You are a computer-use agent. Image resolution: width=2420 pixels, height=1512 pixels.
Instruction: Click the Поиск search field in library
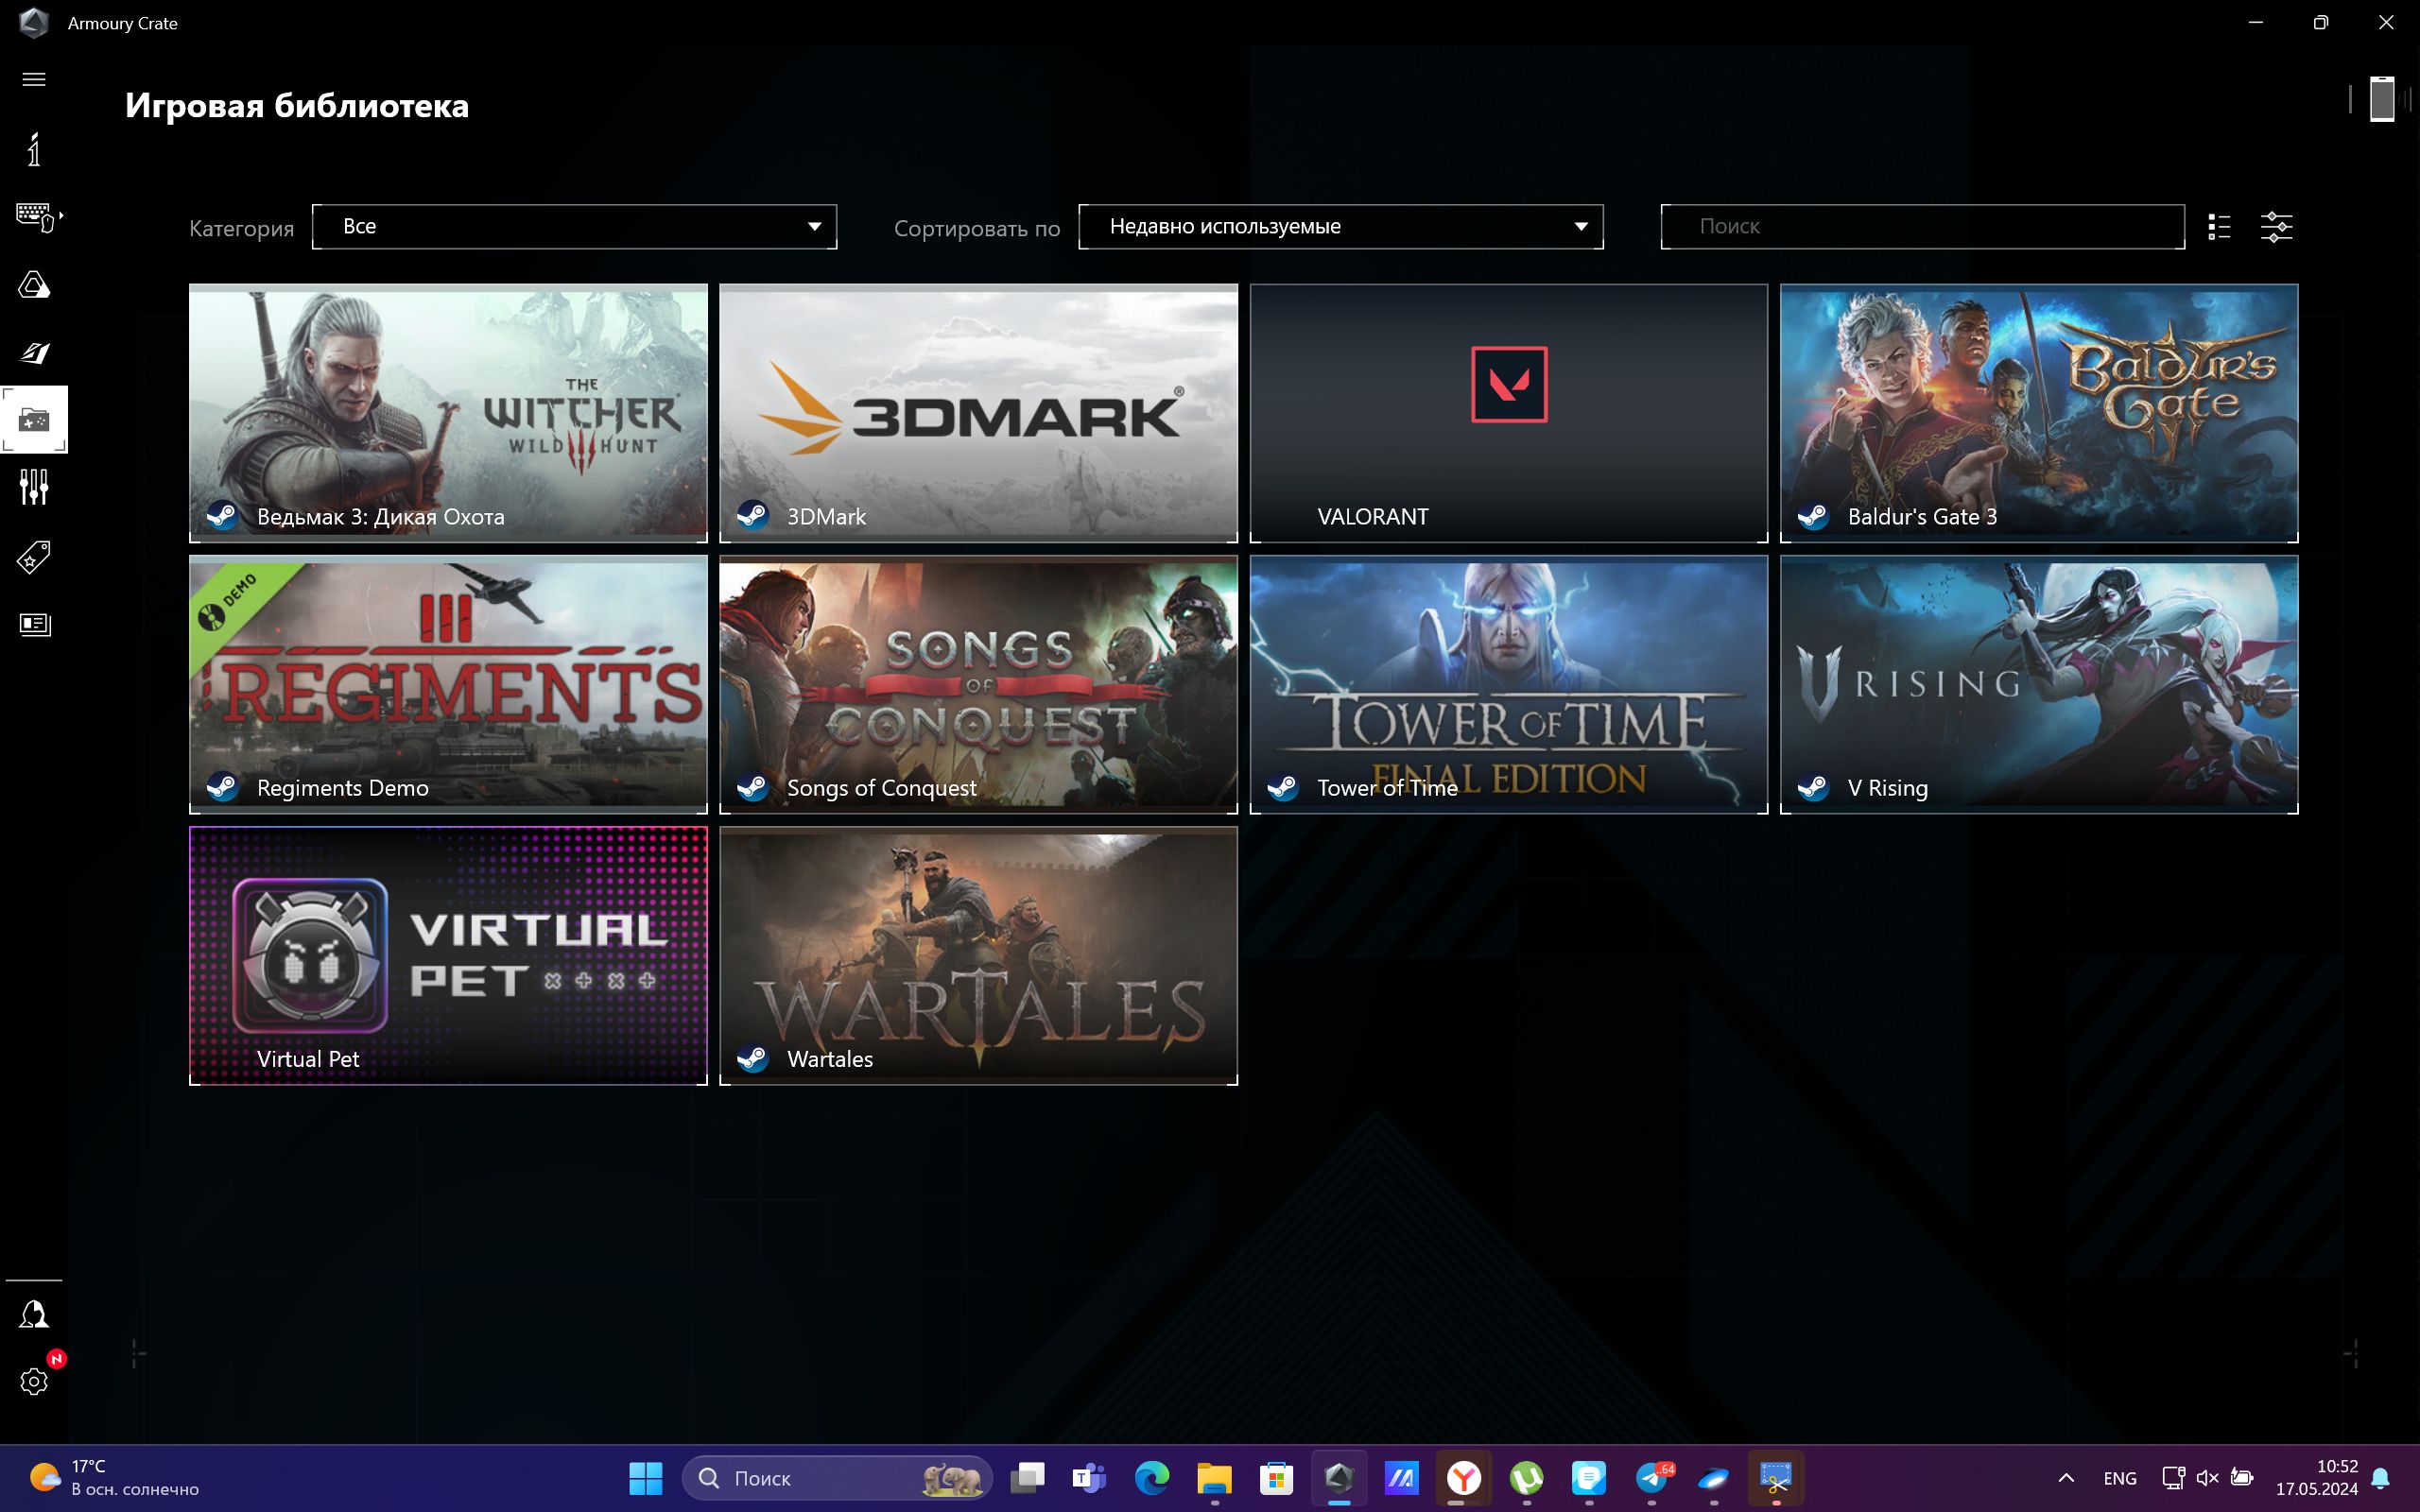1922,227
